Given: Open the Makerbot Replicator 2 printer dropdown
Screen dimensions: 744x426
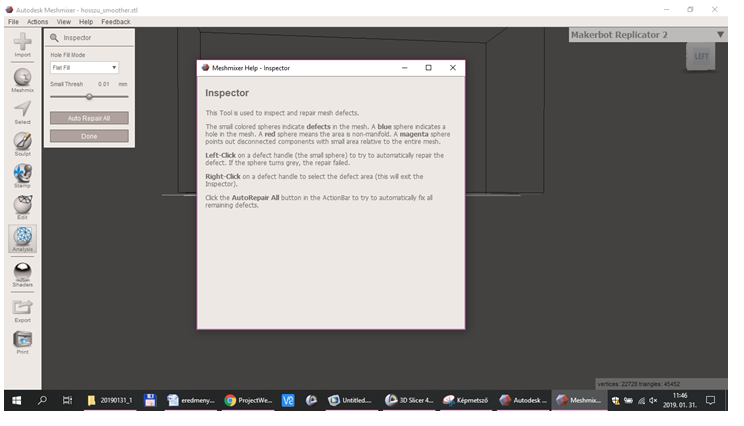Looking at the screenshot, I should (x=722, y=35).
